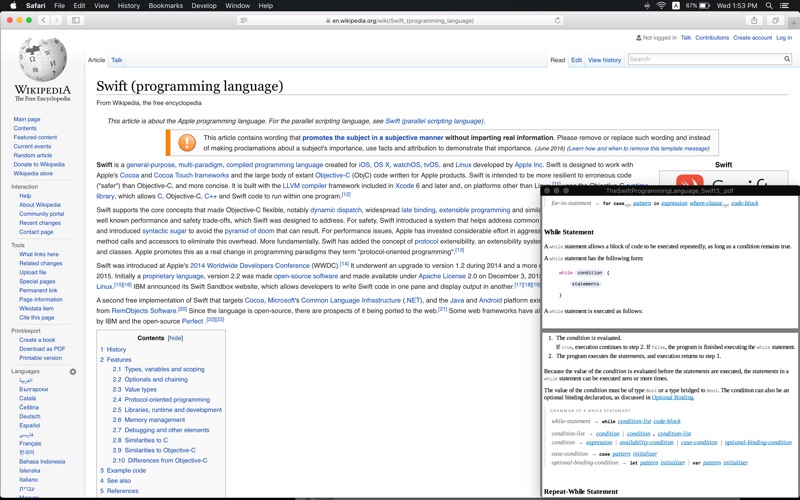Open Spotlight search in menu bar
This screenshot has width=800, height=500.
(x=768, y=6)
